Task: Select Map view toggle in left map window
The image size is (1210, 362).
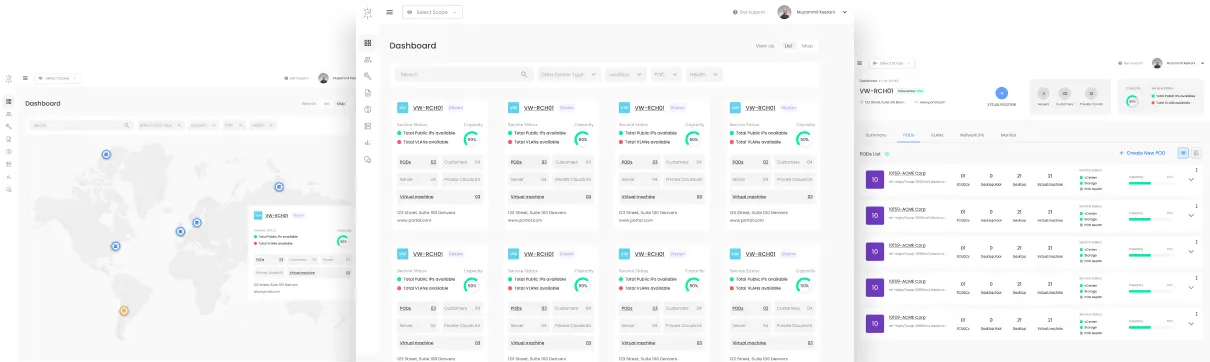Action: click(341, 103)
